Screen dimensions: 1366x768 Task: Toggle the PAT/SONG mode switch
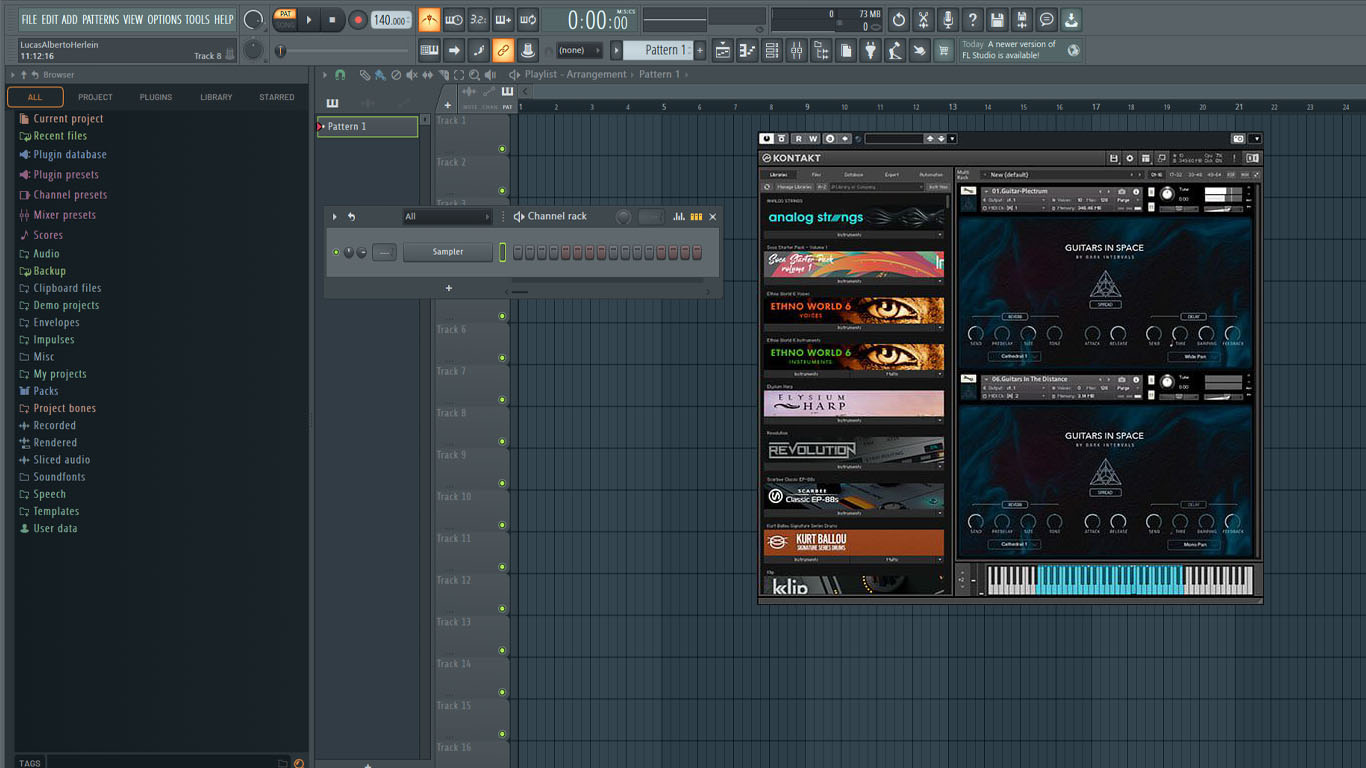click(x=286, y=19)
